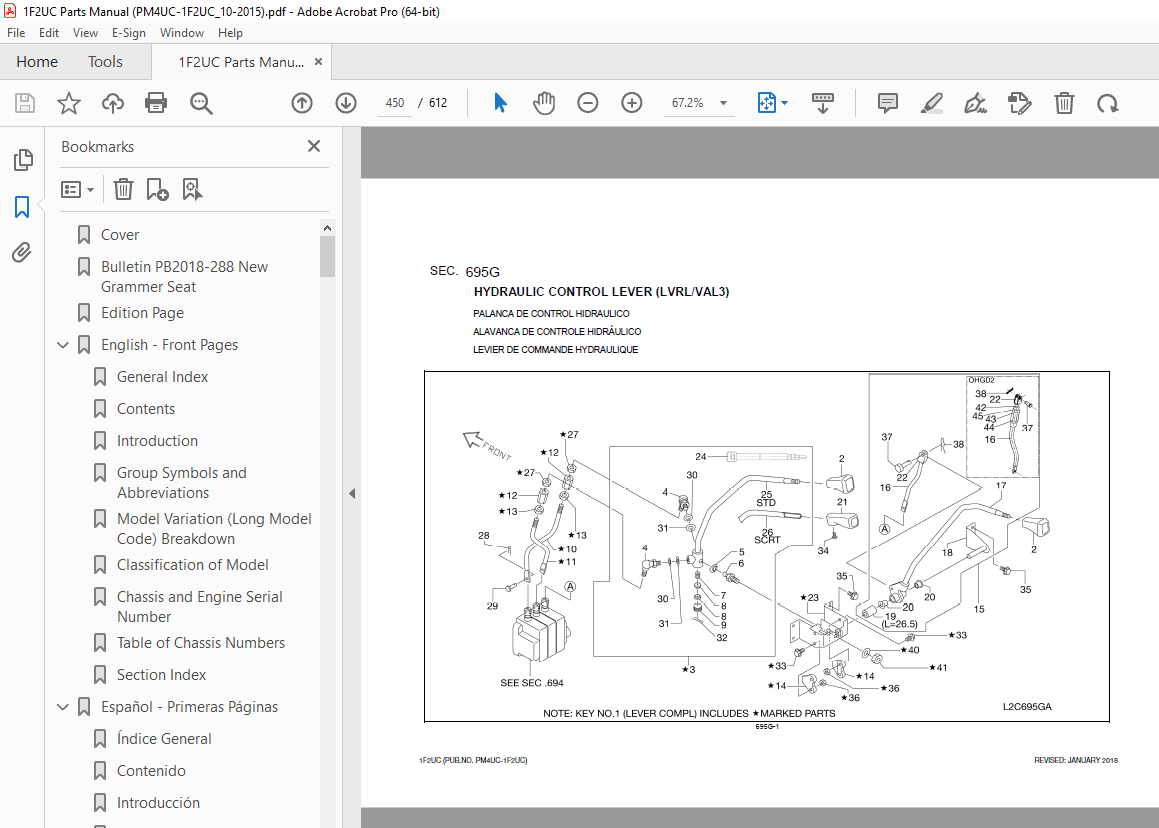Screen dimensions: 1159x828
Task: Delete the selected bookmark trash icon
Action: point(123,189)
